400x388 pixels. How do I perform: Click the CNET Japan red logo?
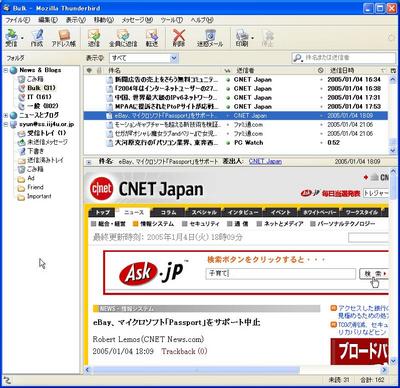[102, 189]
